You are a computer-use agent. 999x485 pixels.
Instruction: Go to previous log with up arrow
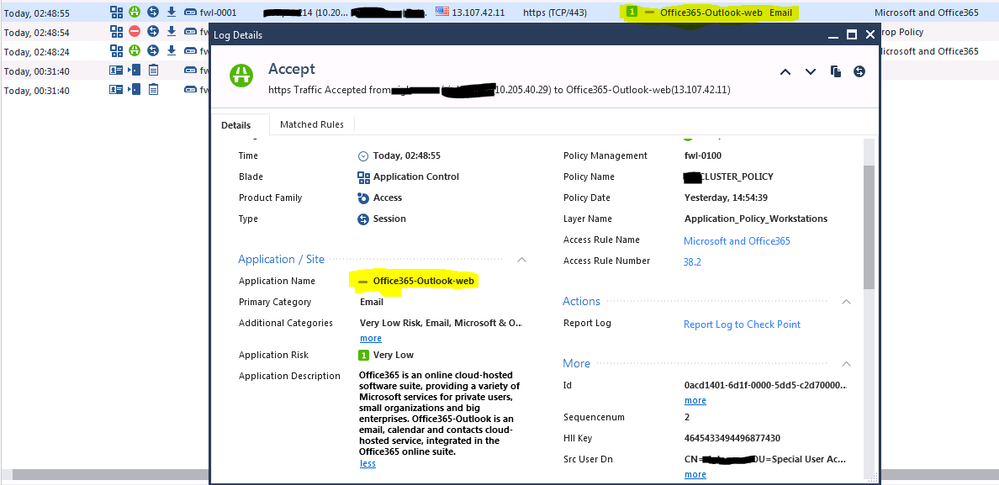[785, 72]
